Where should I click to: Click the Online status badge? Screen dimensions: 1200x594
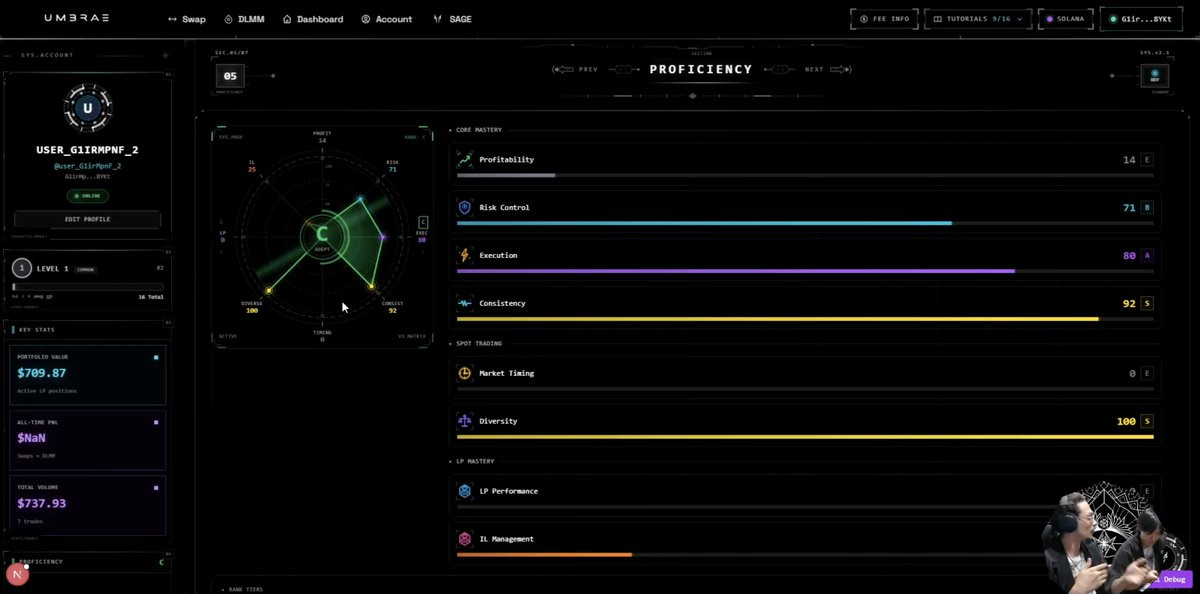87,196
